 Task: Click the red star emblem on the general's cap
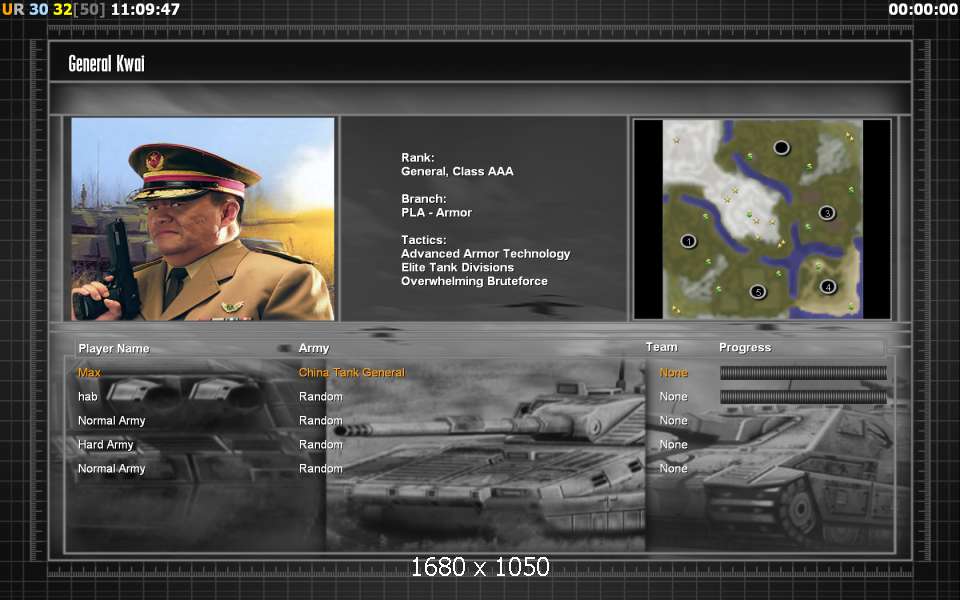155,161
